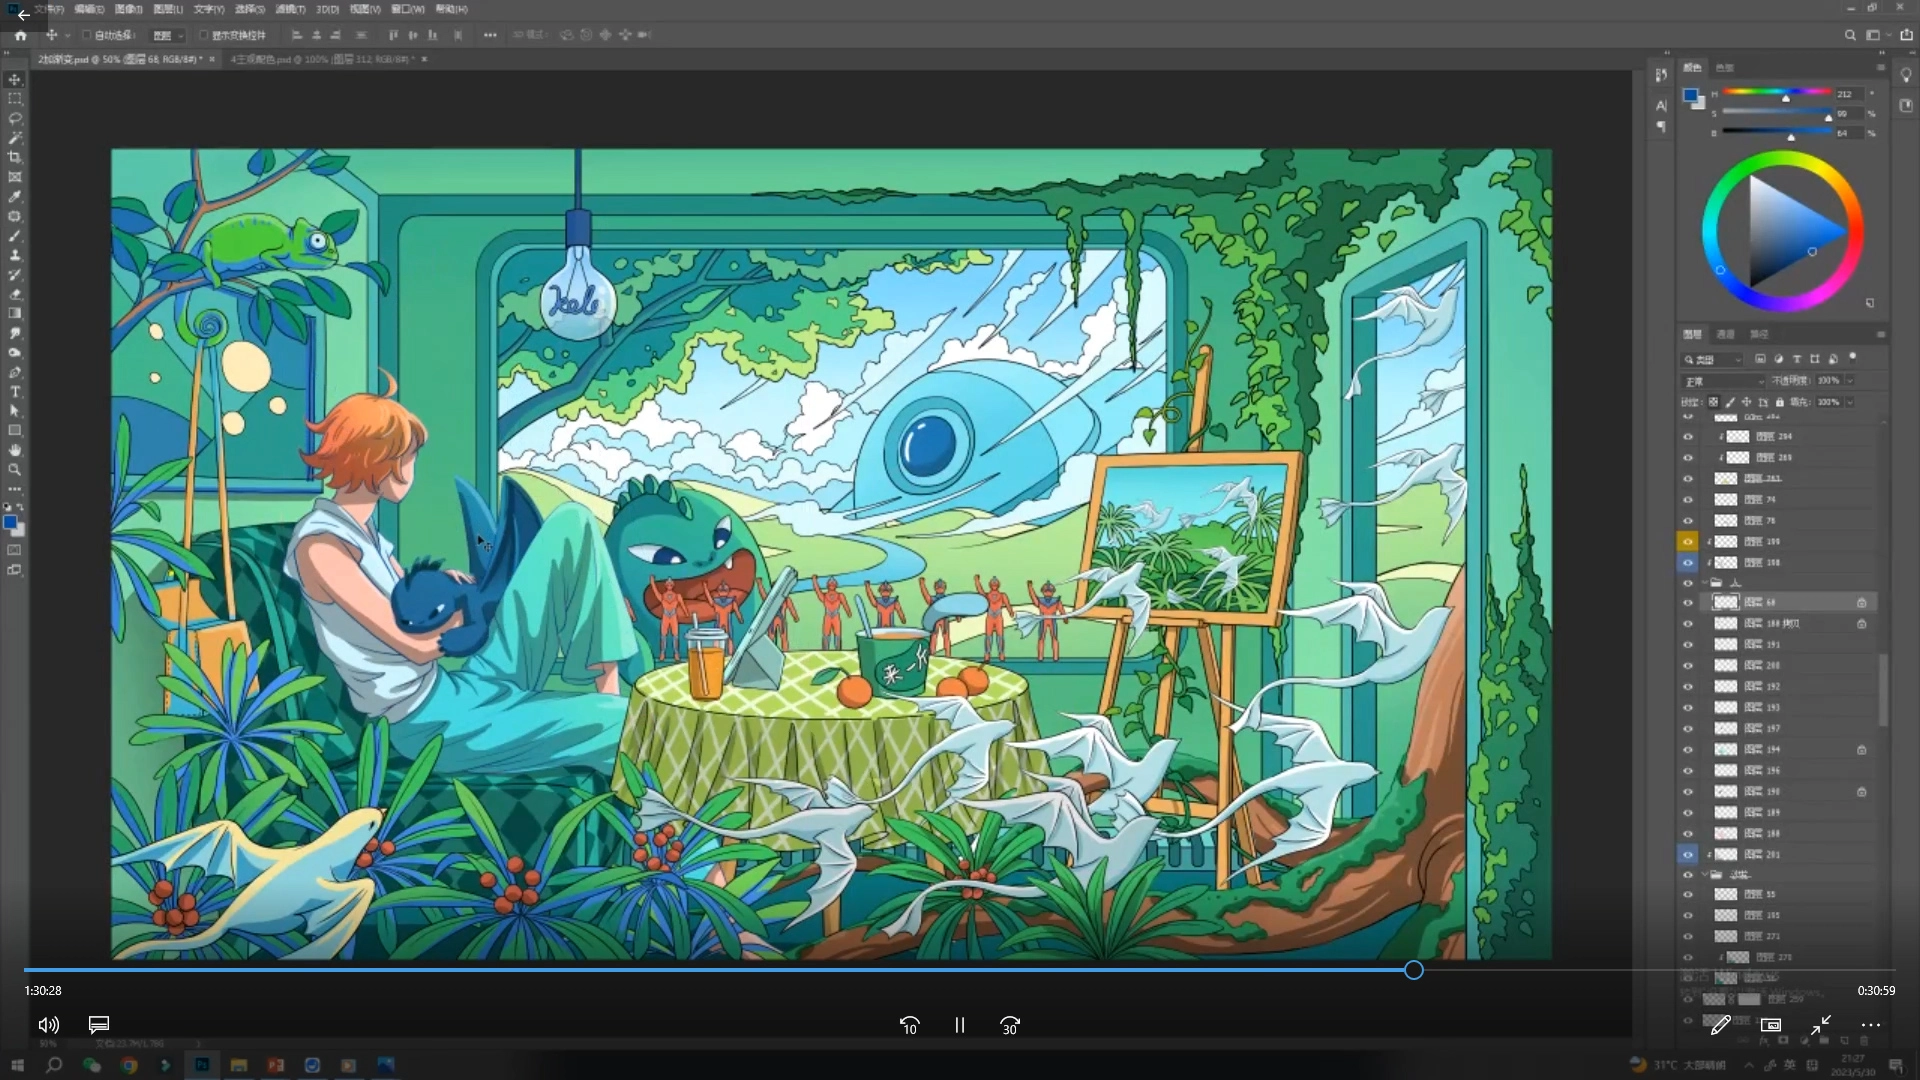Open the layer blend mode dropdown
This screenshot has height=1080, width=1920.
[x=1724, y=381]
